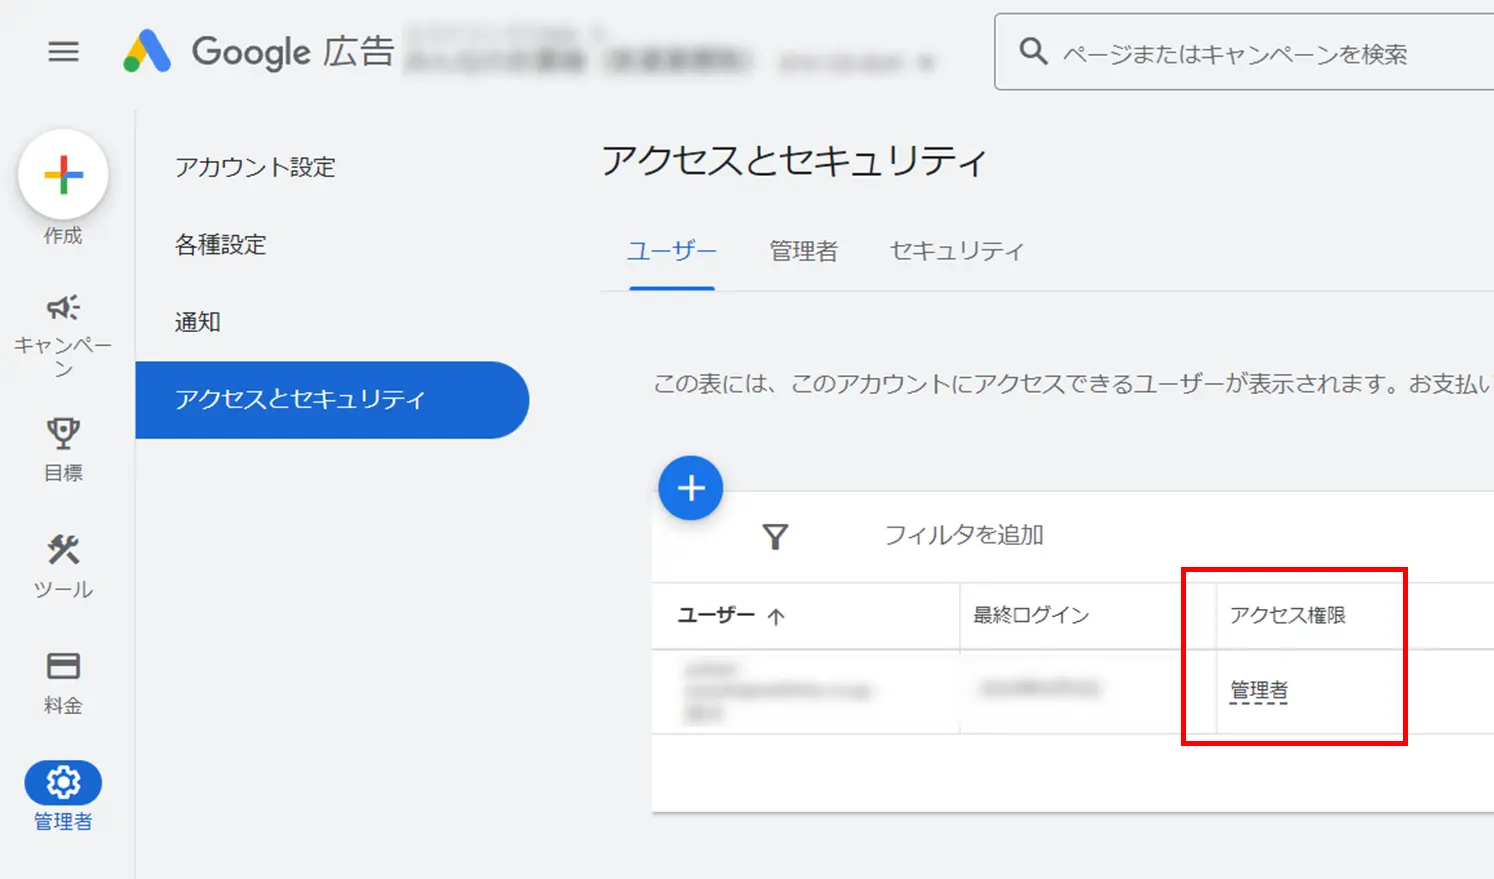Open Goals via trophy icon

point(63,434)
